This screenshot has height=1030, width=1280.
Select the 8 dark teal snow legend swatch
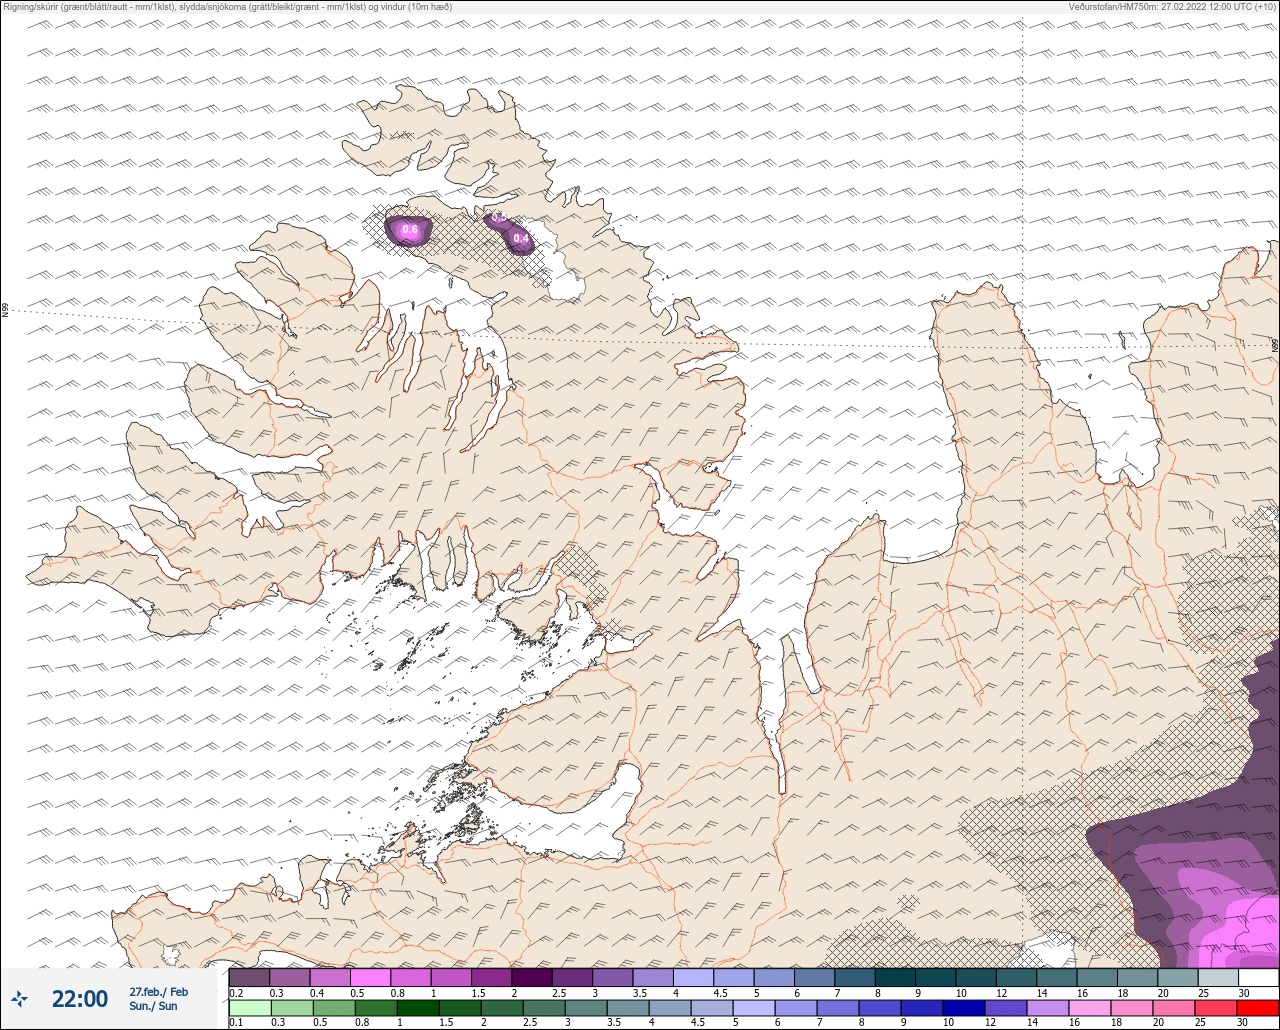[895, 977]
